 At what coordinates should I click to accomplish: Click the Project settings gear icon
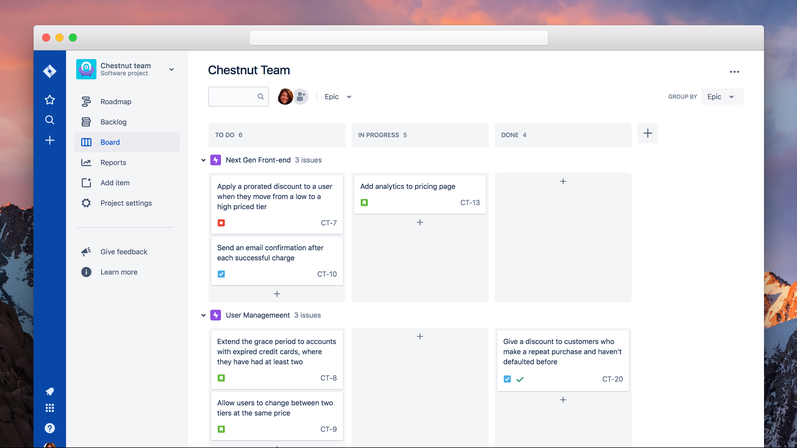pyautogui.click(x=86, y=203)
